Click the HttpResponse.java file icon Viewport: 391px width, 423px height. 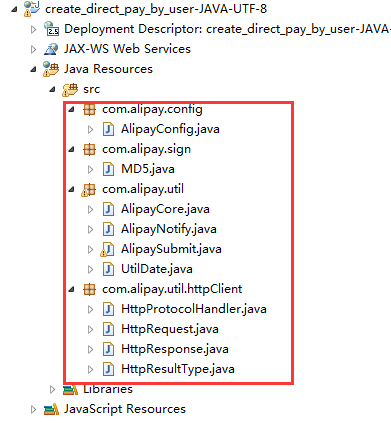point(108,349)
